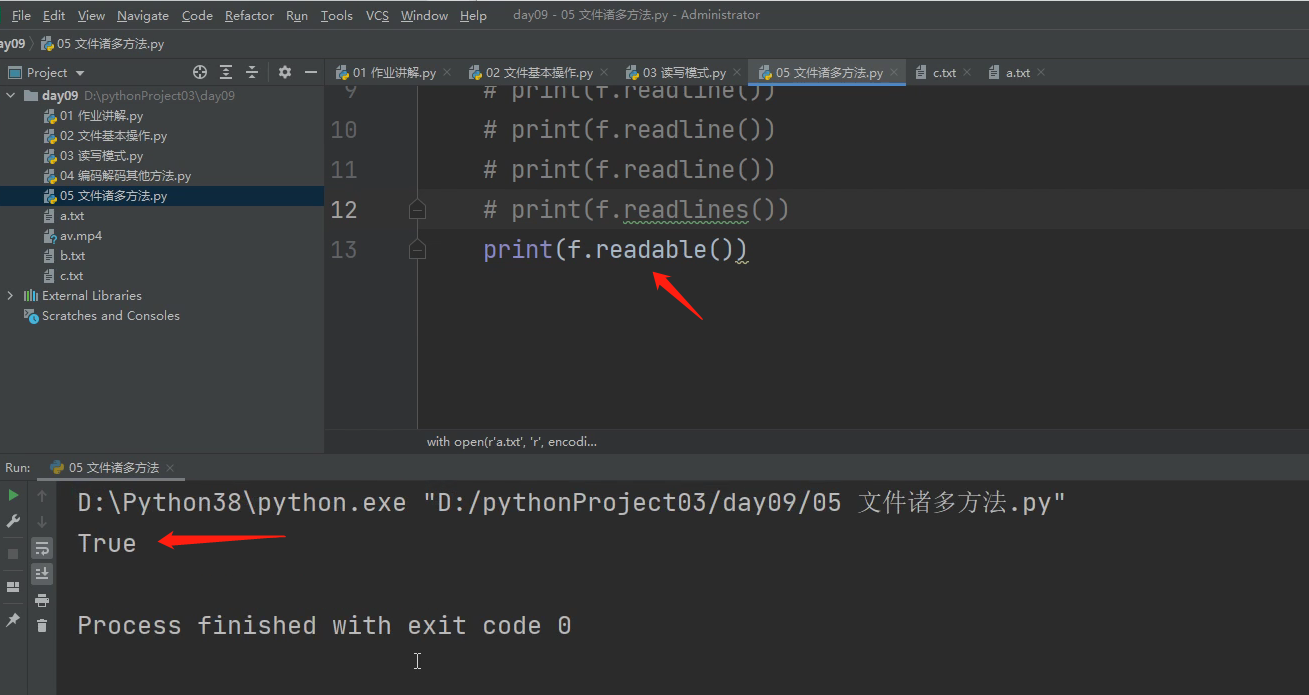The width and height of the screenshot is (1309, 695).
Task: Toggle soft-wrap in Run console
Action: click(x=42, y=548)
